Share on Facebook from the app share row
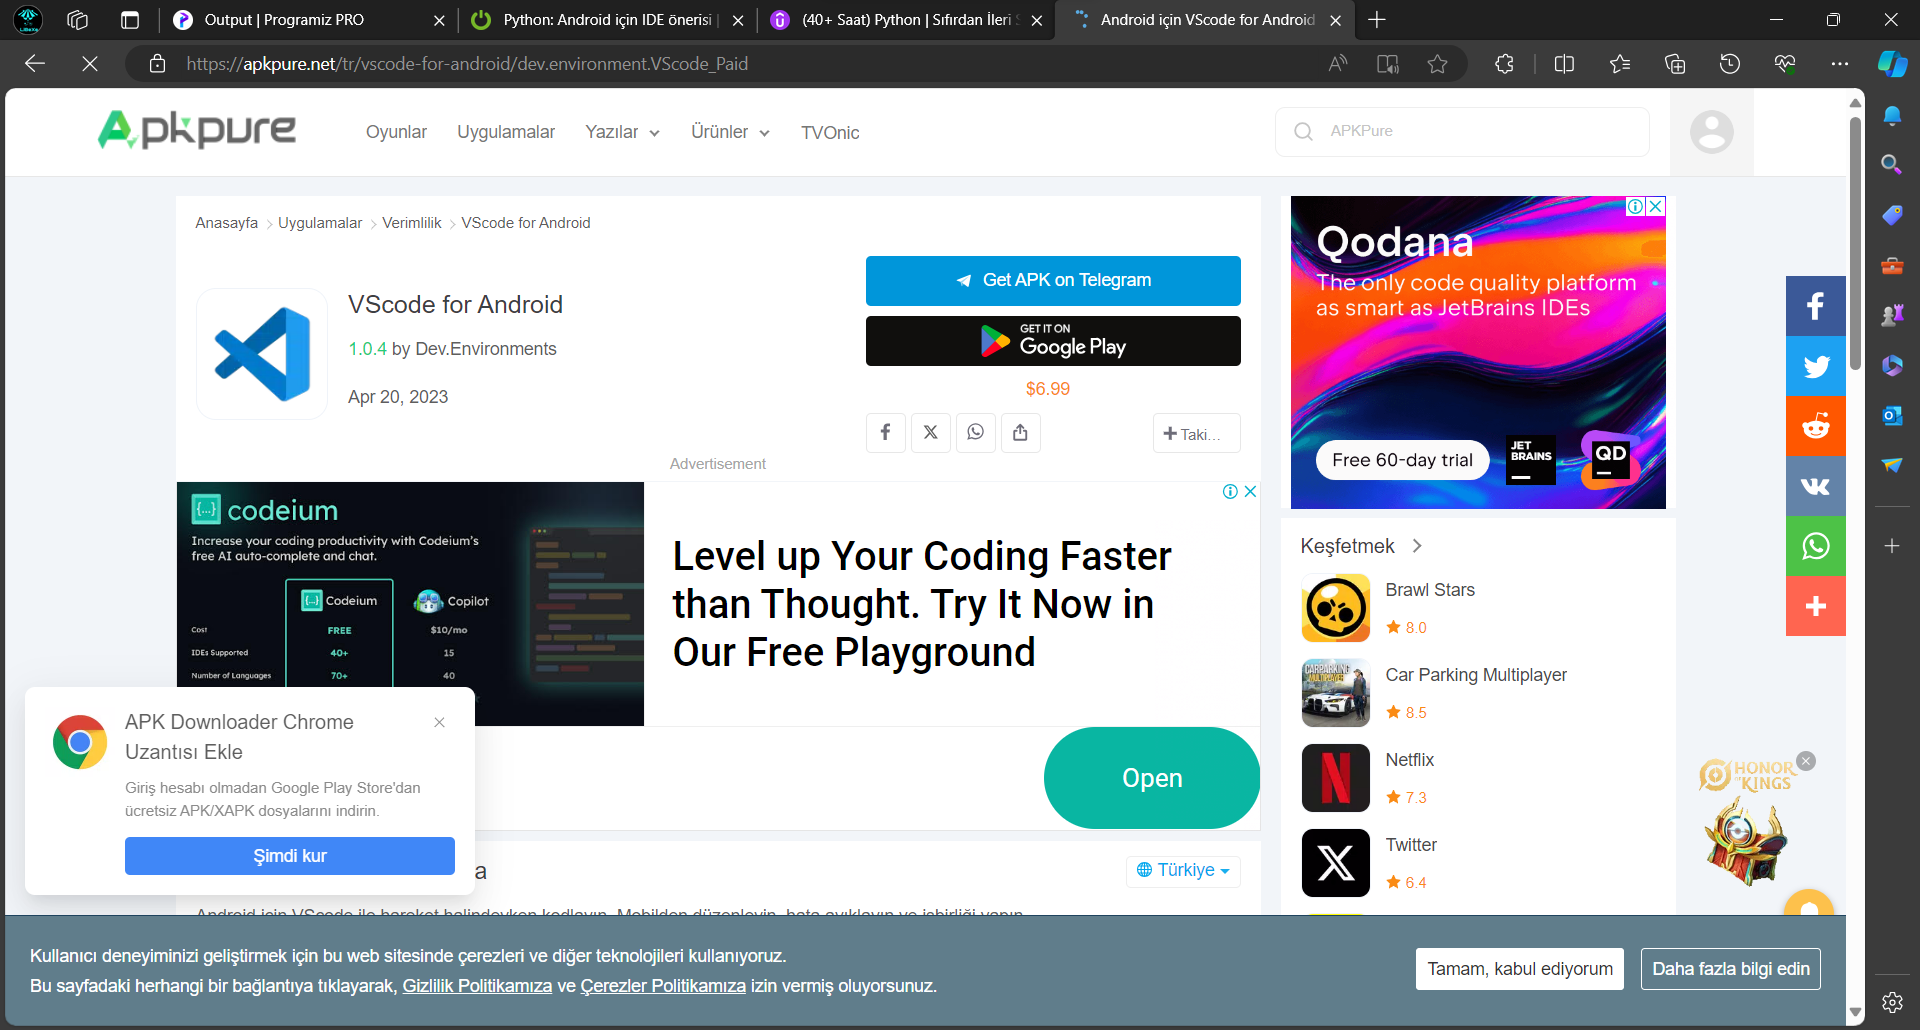This screenshot has height=1030, width=1920. 885,432
